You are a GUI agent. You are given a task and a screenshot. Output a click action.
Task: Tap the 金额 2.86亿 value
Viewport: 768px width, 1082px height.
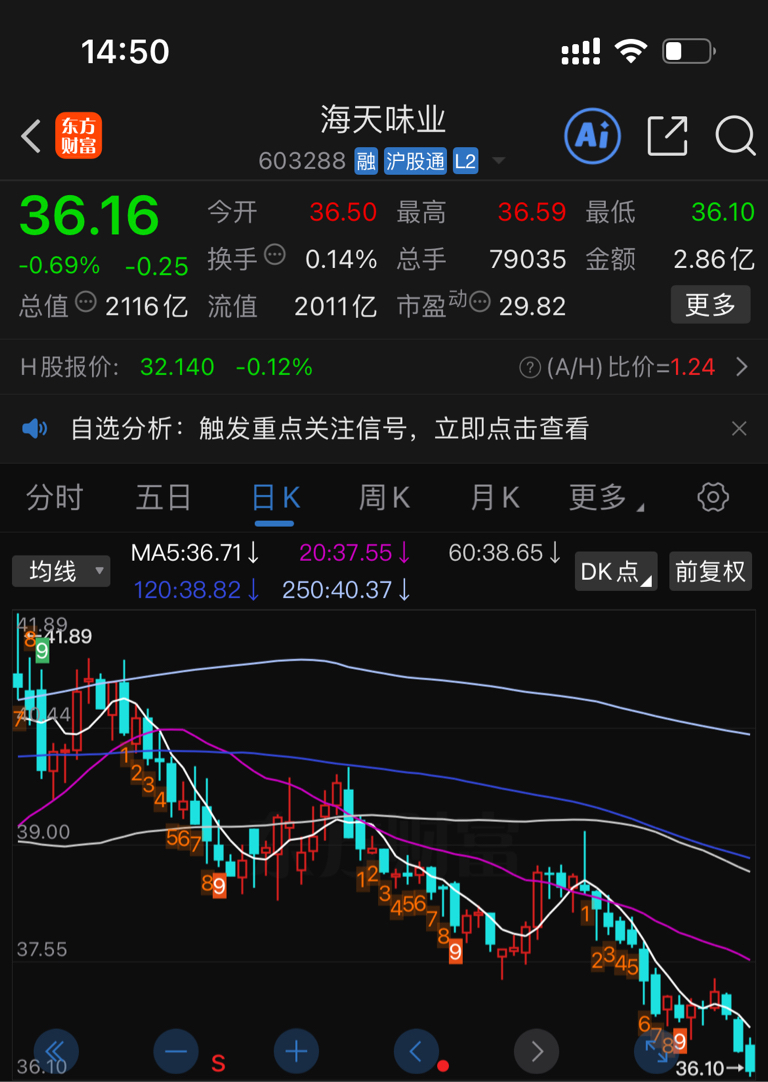(714, 260)
